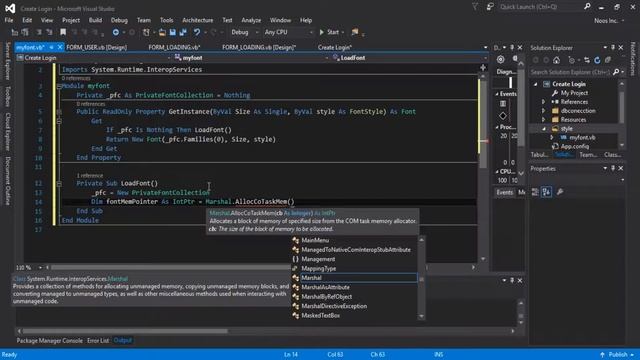The width and height of the screenshot is (640, 360).
Task: Open the Toolbox side tab
Action: pyautogui.click(x=7, y=96)
